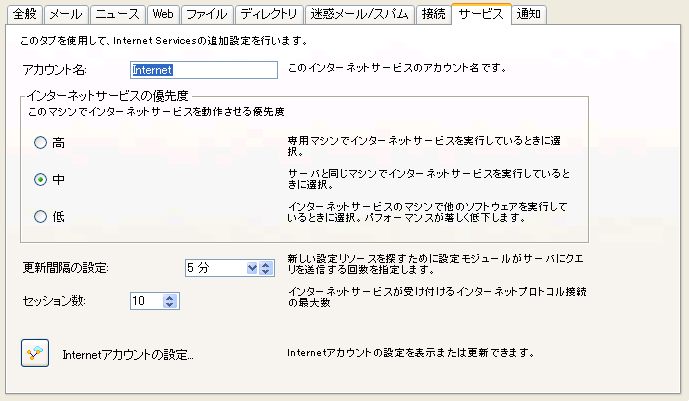Switch to the 接続 tab

(434, 14)
